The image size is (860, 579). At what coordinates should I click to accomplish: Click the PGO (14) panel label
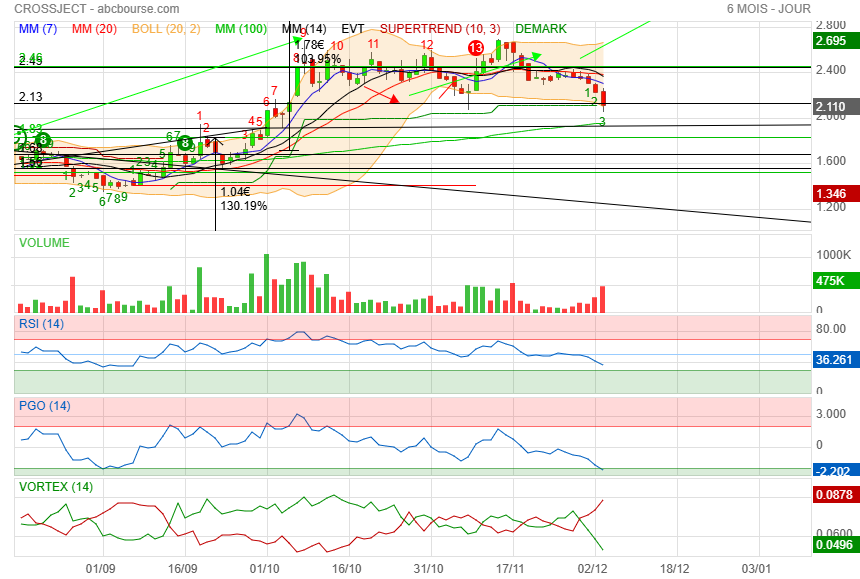pos(45,406)
